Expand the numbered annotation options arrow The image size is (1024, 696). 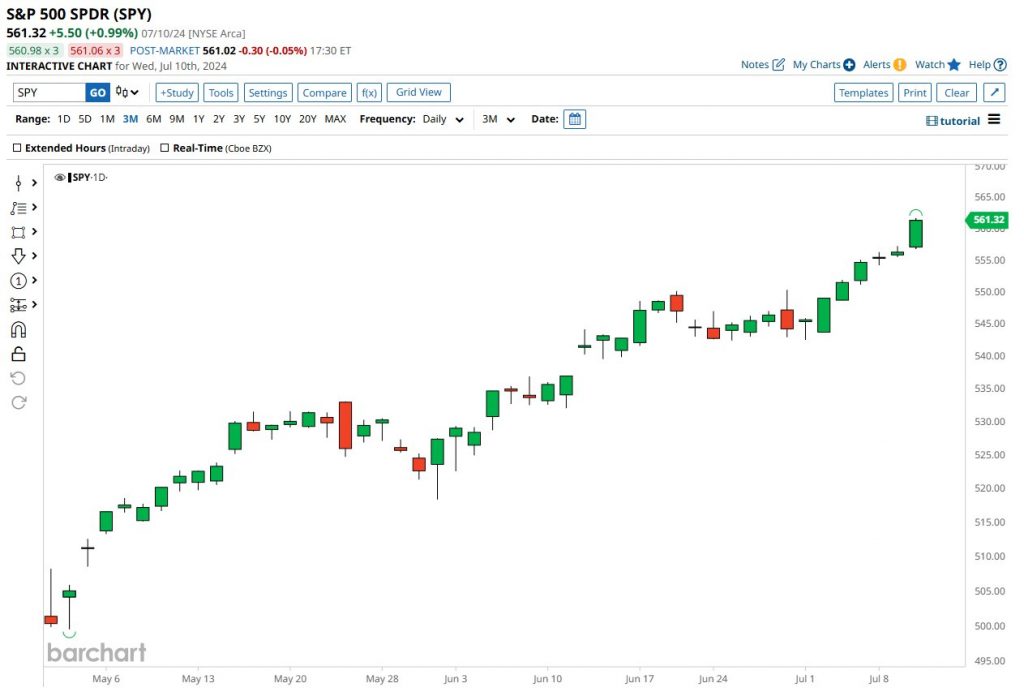35,280
